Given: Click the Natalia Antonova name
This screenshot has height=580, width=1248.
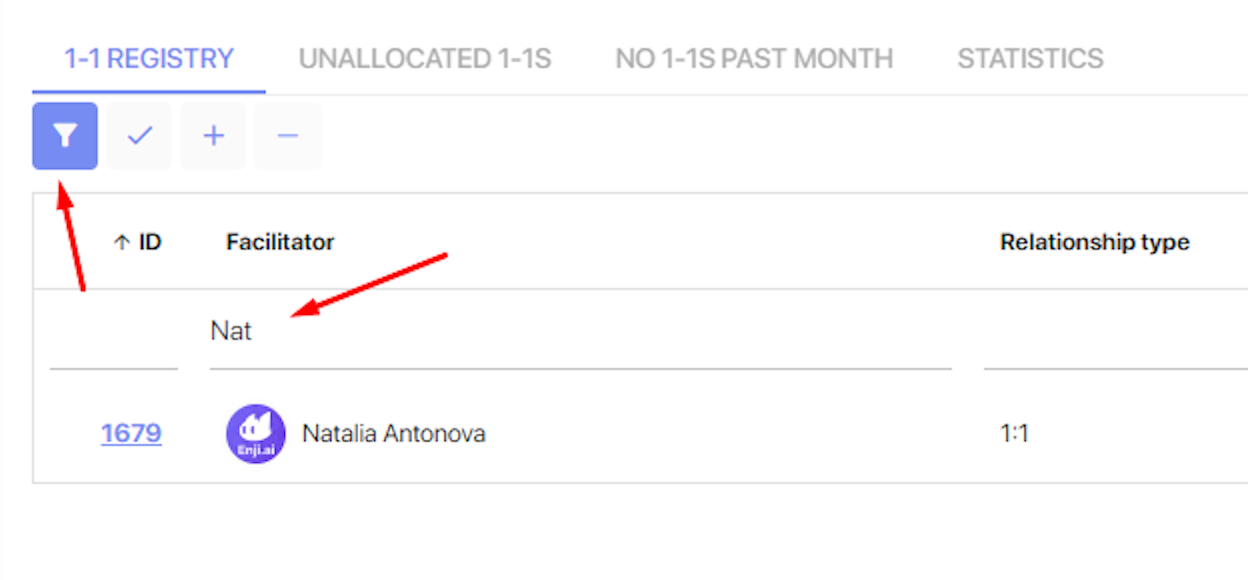Looking at the screenshot, I should click(394, 434).
